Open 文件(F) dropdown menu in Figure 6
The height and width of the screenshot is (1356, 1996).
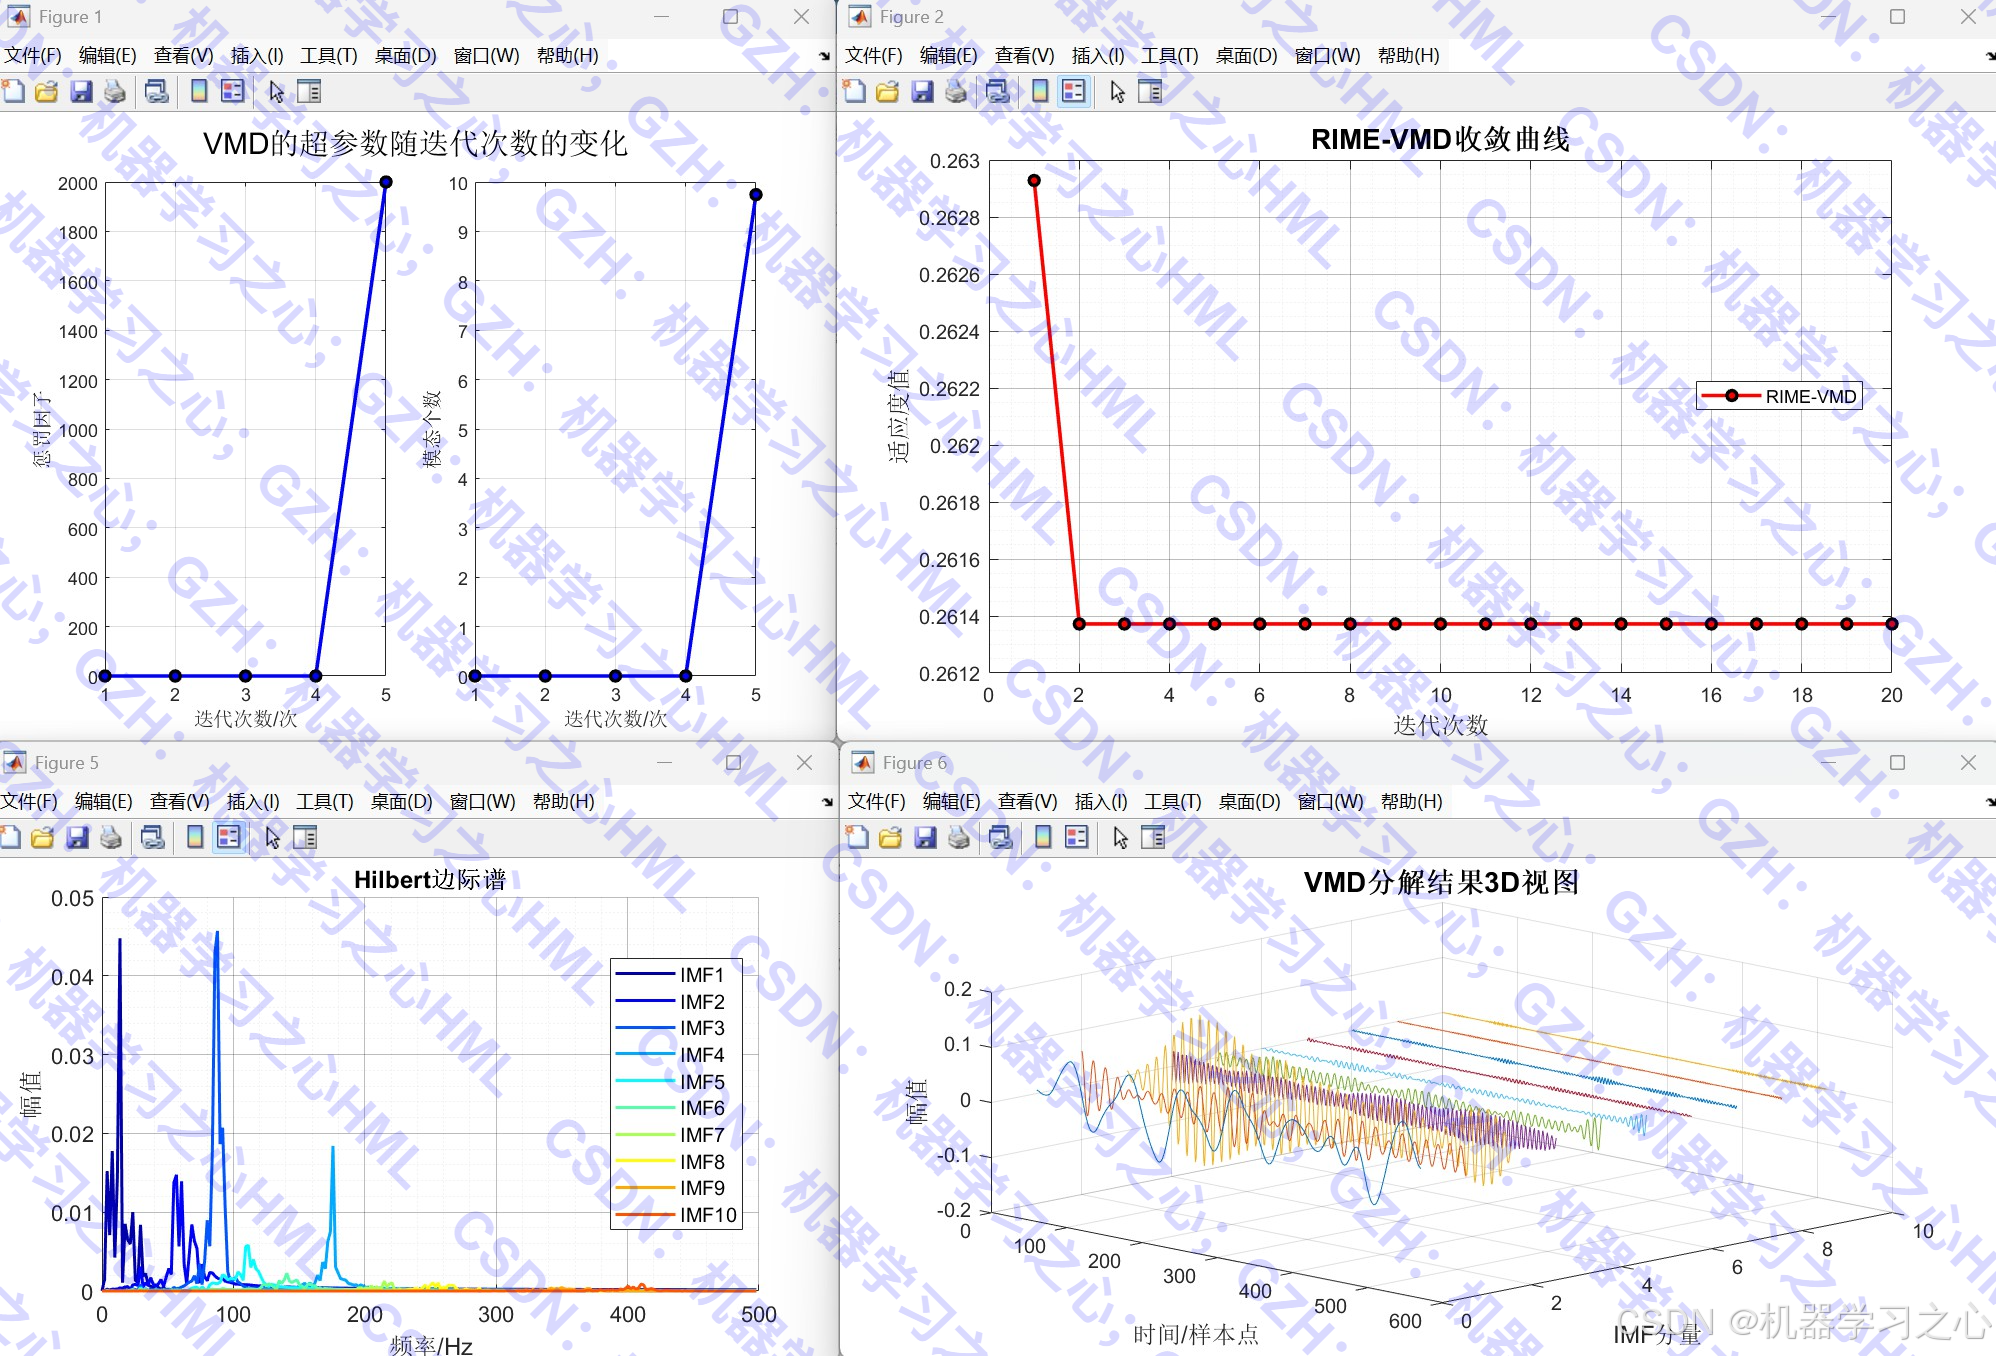point(876,802)
